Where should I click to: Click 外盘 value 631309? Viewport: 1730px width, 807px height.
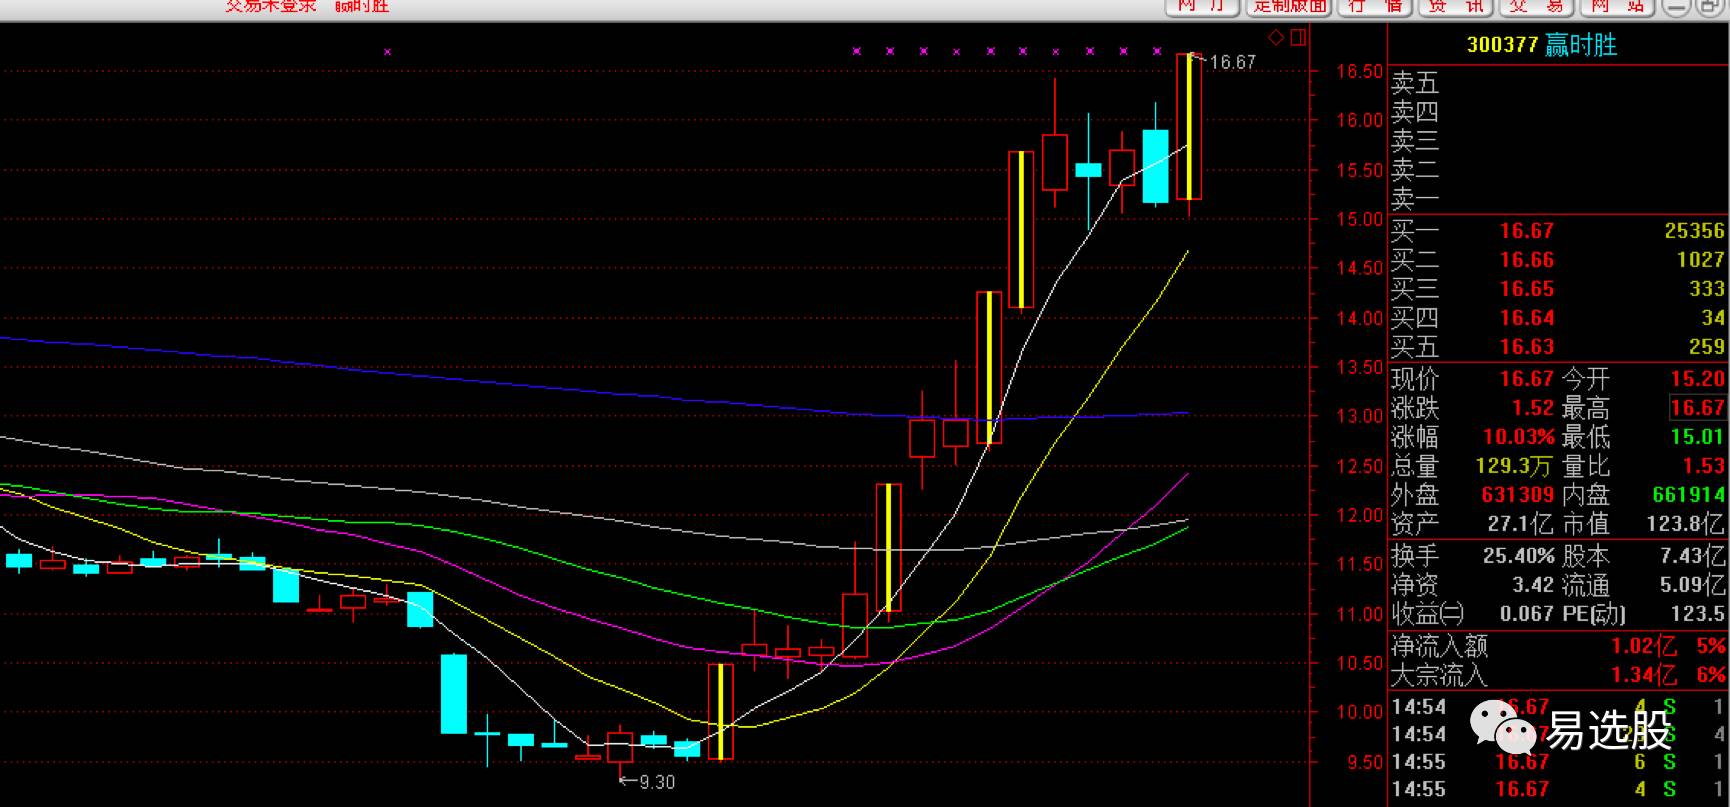(1517, 495)
